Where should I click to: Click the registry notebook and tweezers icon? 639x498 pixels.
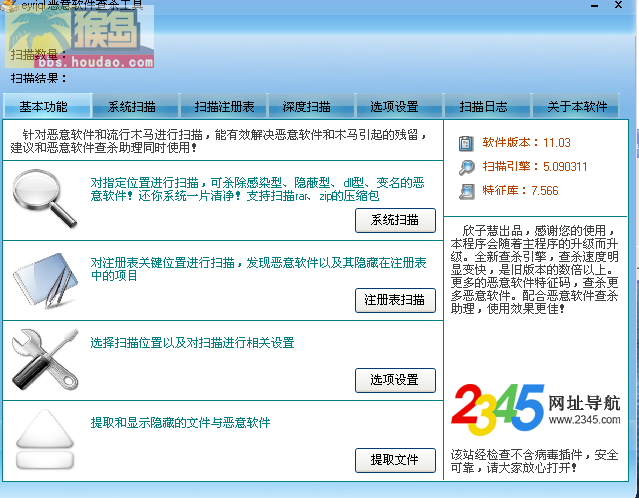(x=45, y=280)
